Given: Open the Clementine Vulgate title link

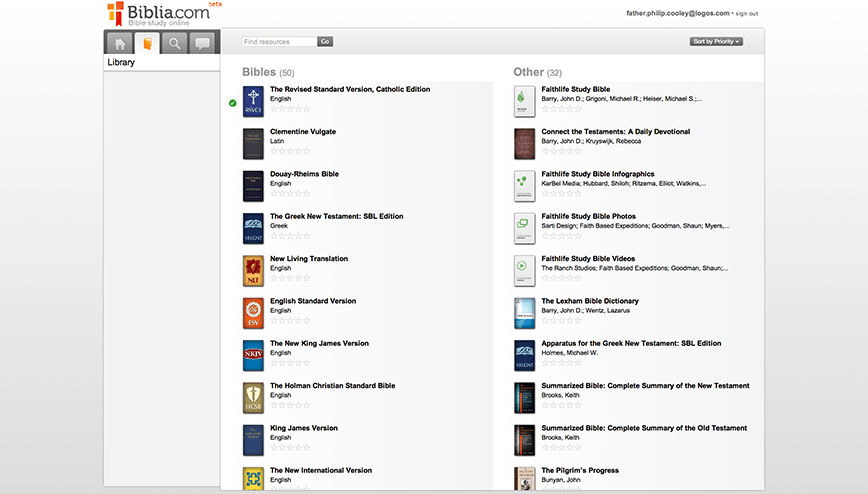Looking at the screenshot, I should (x=303, y=132).
